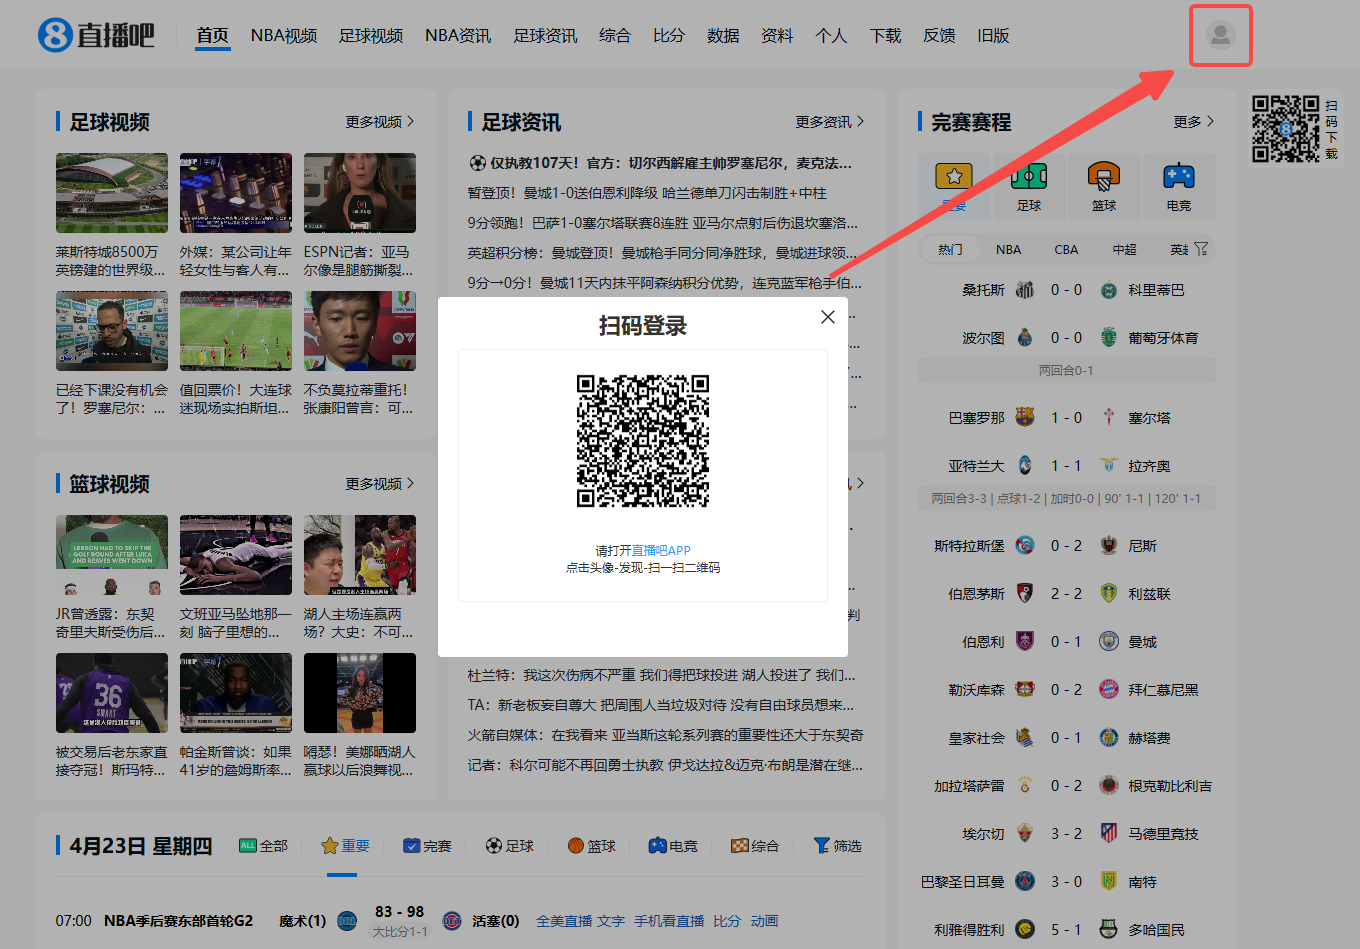Toggle the 热门 league filter pill
This screenshot has width=1360, height=949.
click(x=950, y=249)
